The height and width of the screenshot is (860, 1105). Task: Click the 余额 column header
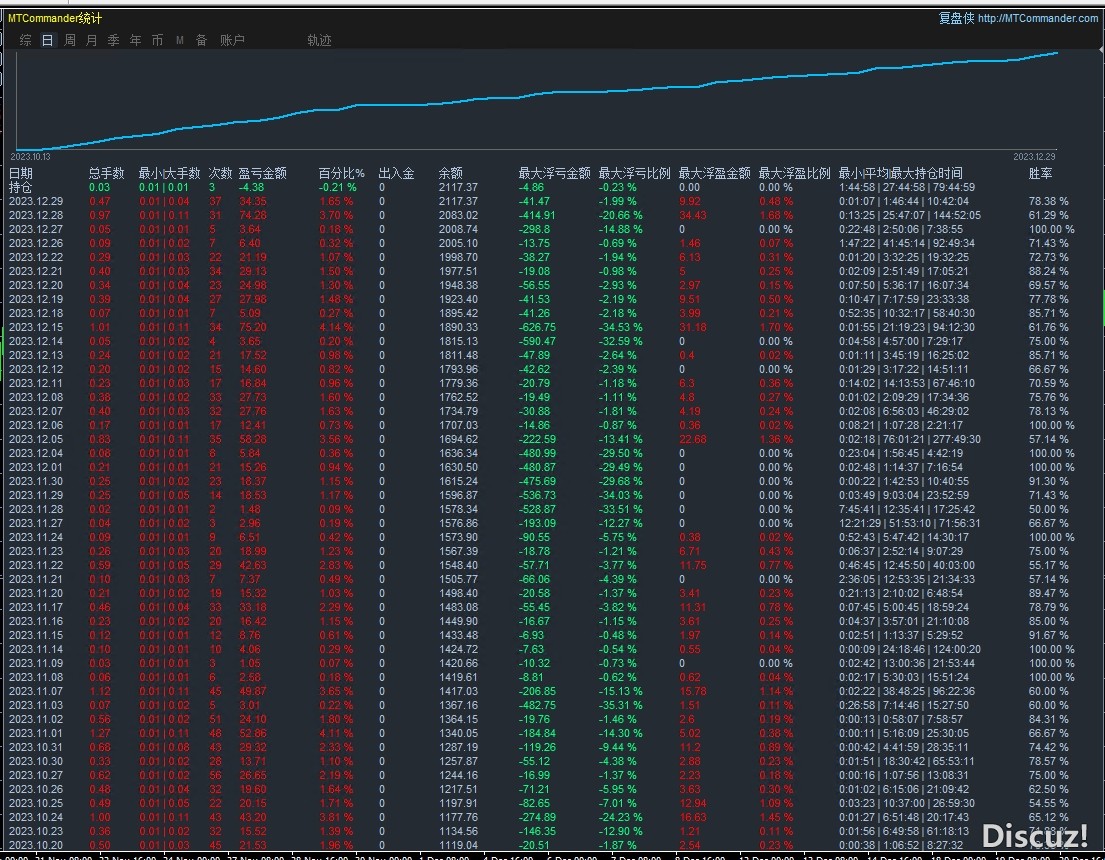(x=451, y=173)
